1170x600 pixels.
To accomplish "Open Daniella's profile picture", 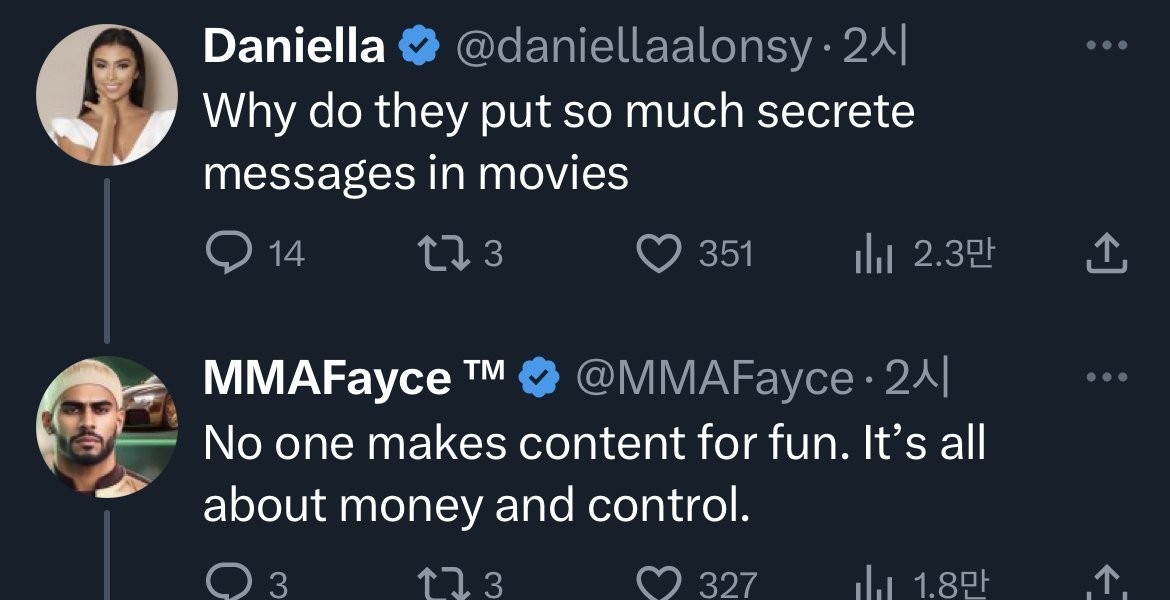I will click(107, 93).
